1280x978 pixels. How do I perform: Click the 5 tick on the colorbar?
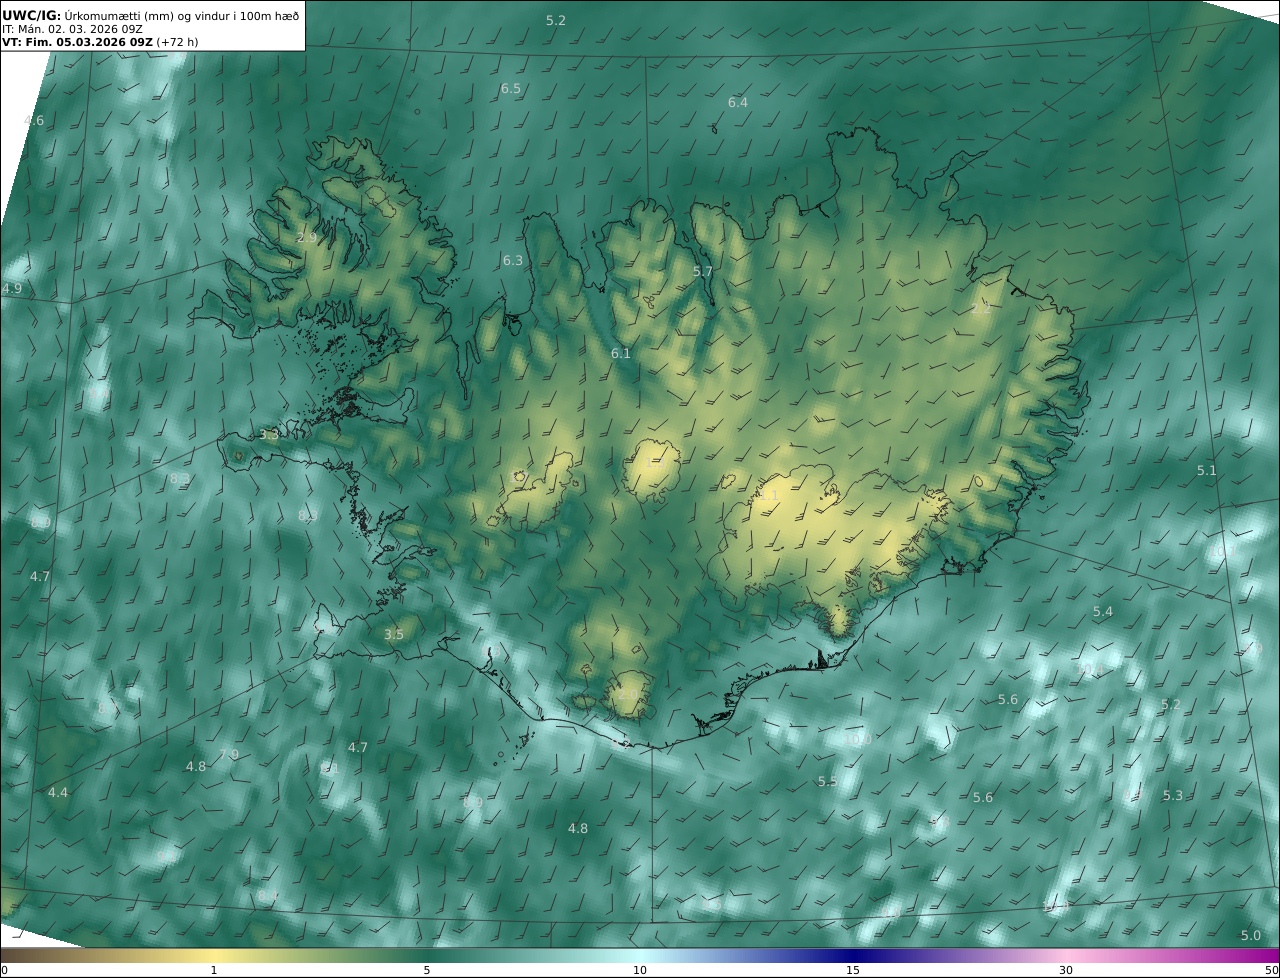tap(427, 971)
